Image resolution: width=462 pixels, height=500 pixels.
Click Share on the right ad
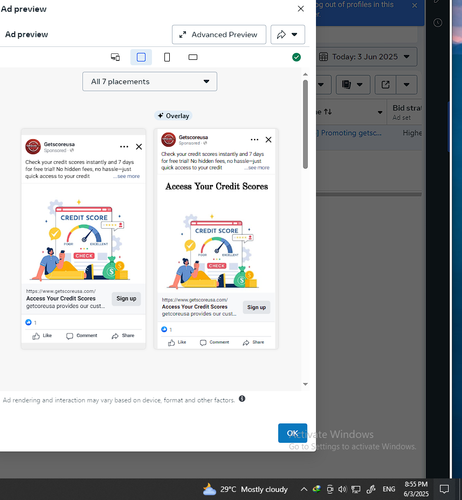[253, 342]
